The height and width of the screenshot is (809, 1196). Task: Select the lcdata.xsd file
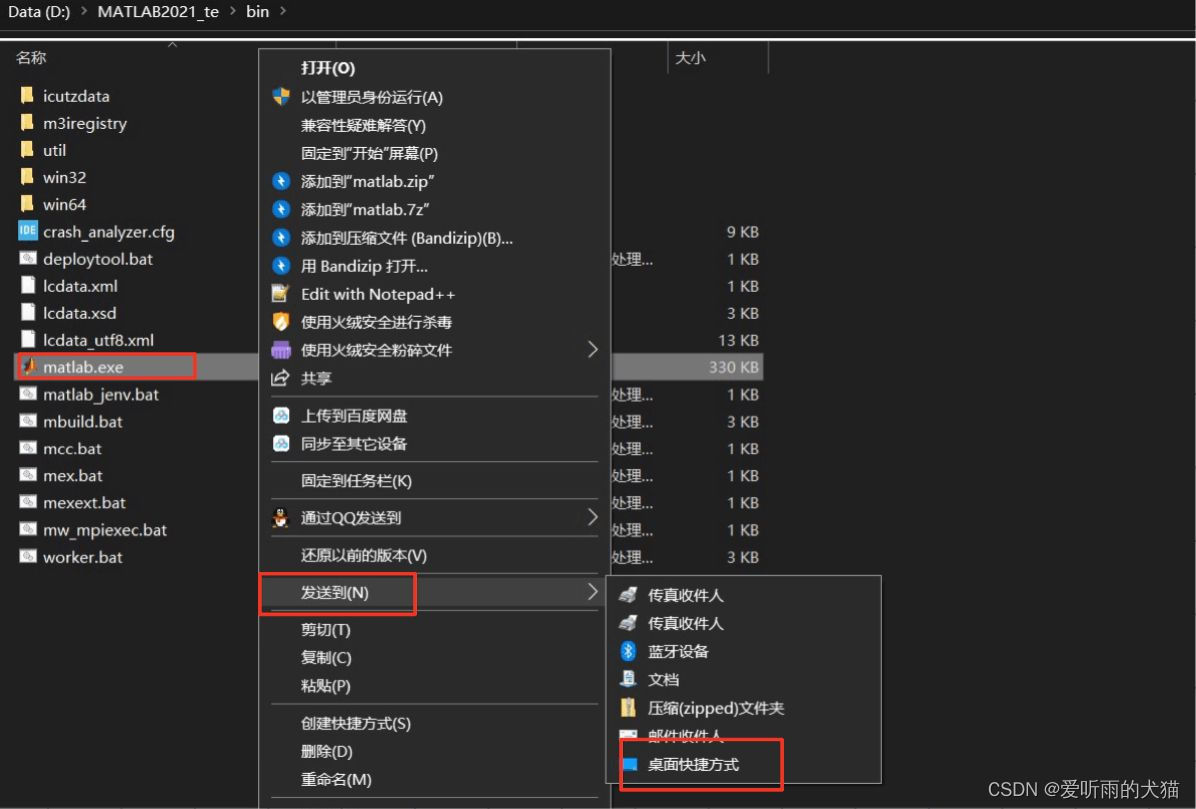(x=80, y=313)
